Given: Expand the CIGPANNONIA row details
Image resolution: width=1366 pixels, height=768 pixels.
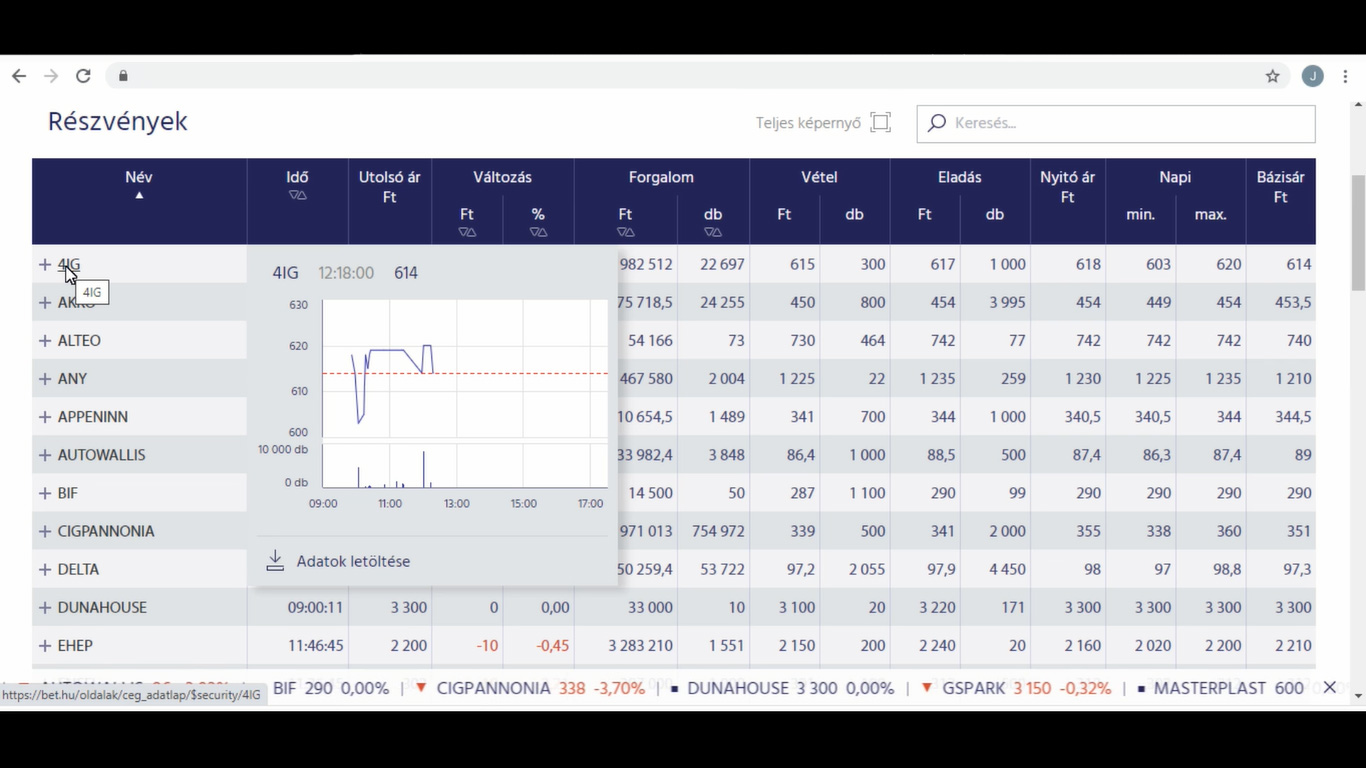Looking at the screenshot, I should (44, 531).
